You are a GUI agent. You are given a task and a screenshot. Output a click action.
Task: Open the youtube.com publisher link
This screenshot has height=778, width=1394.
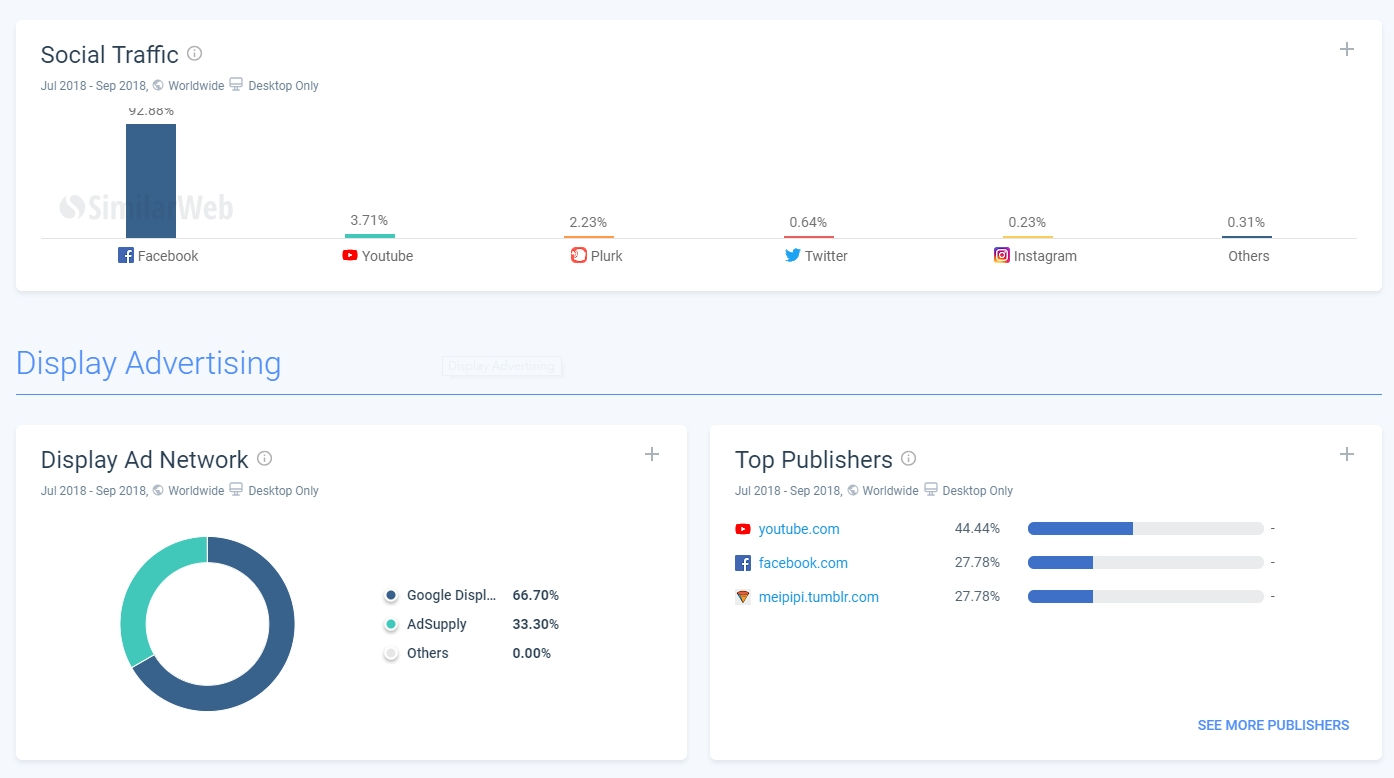pos(798,529)
